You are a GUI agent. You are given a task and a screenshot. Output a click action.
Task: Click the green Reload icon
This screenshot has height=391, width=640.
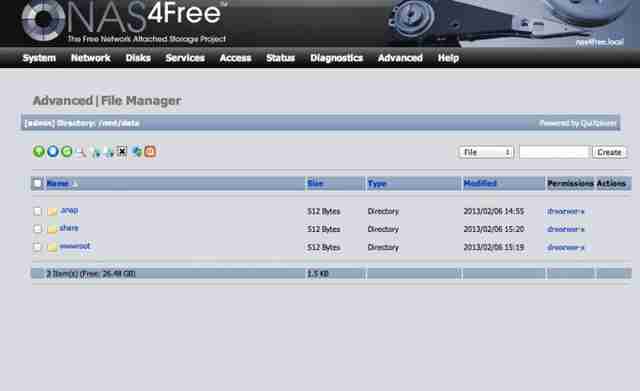[x=67, y=152]
